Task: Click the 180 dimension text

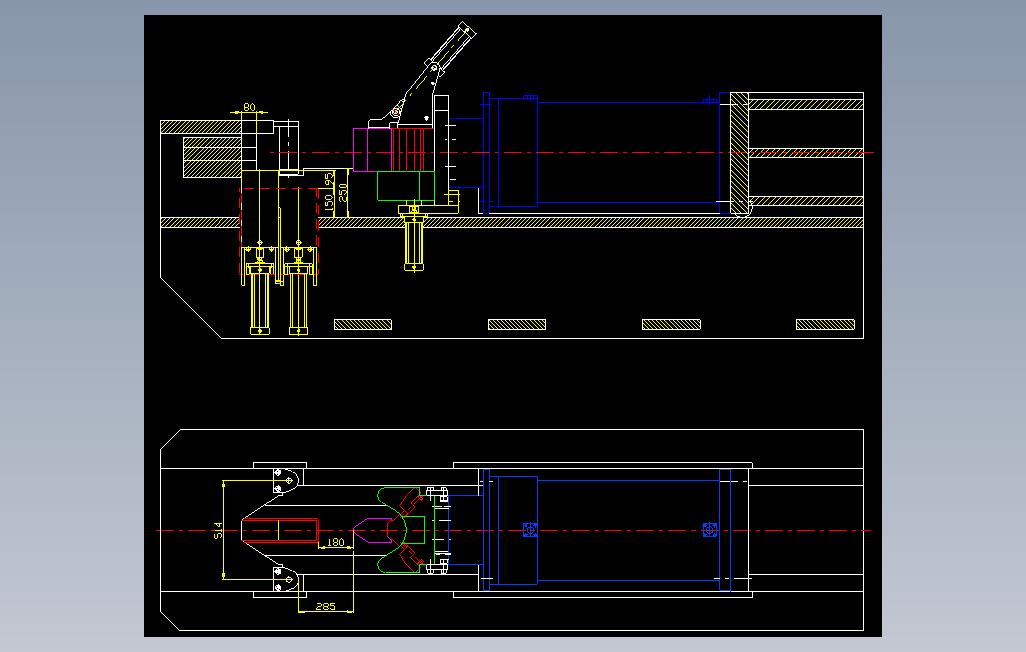Action: 335,542
